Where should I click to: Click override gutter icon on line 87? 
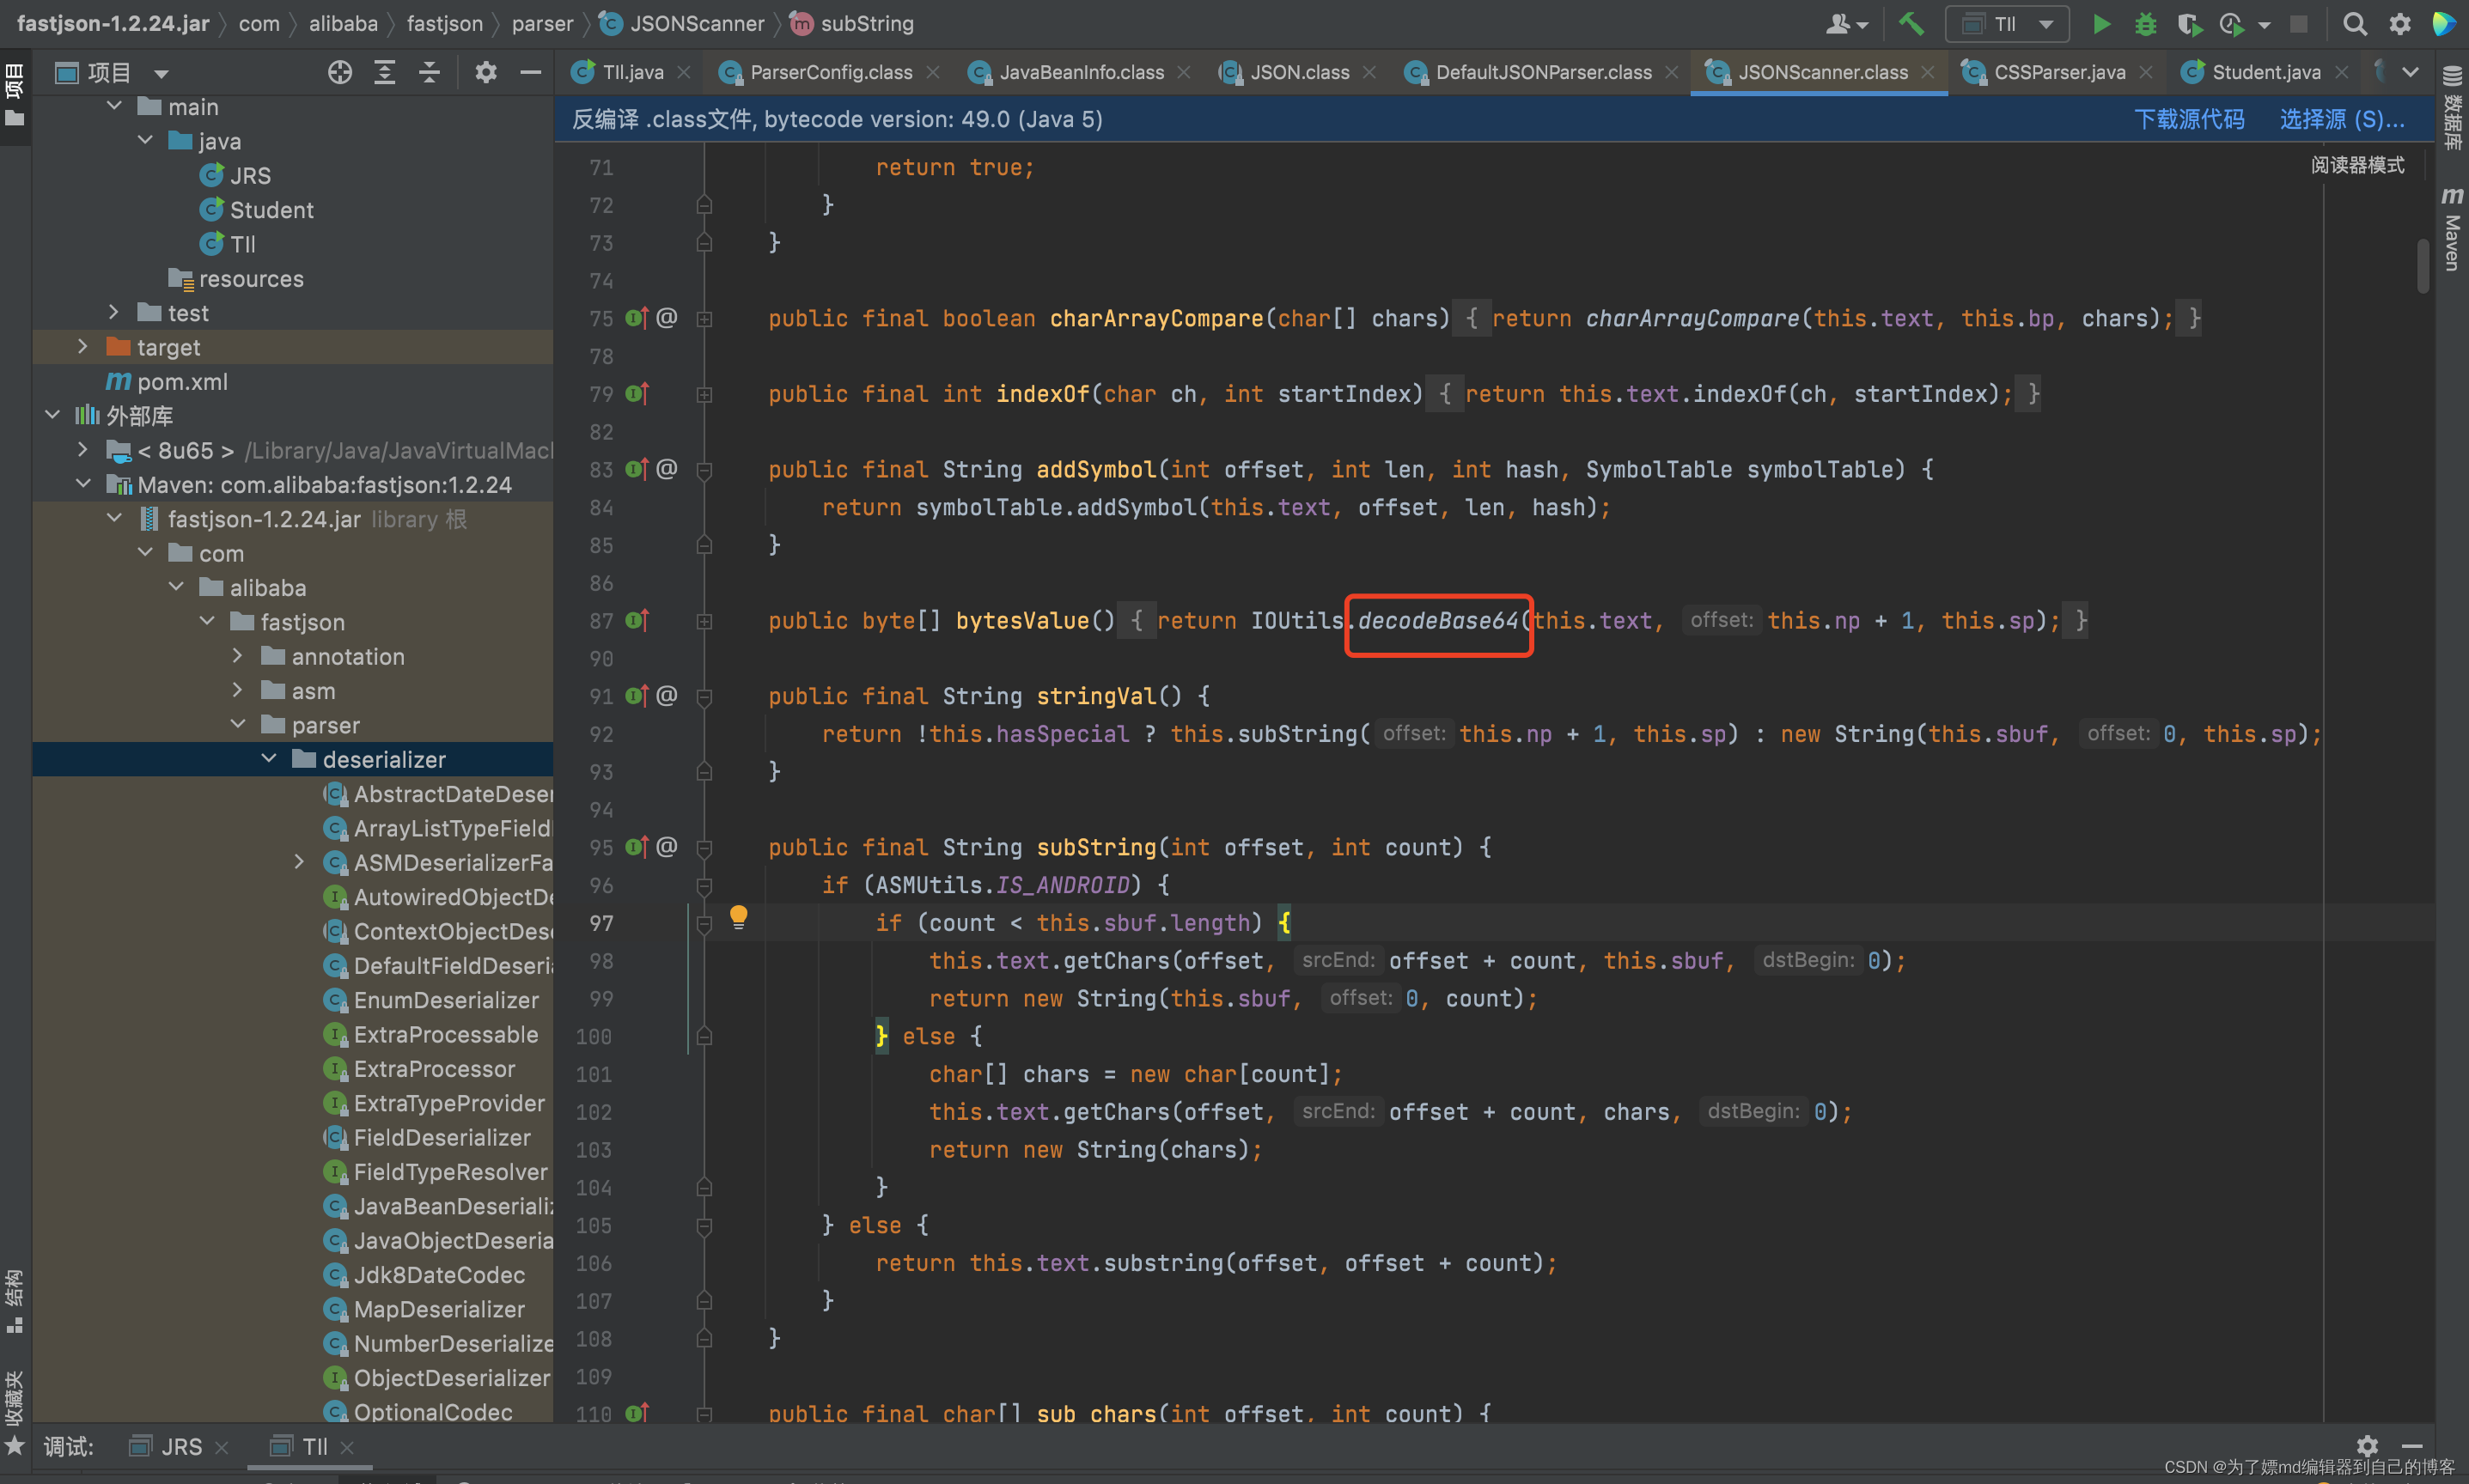click(637, 620)
